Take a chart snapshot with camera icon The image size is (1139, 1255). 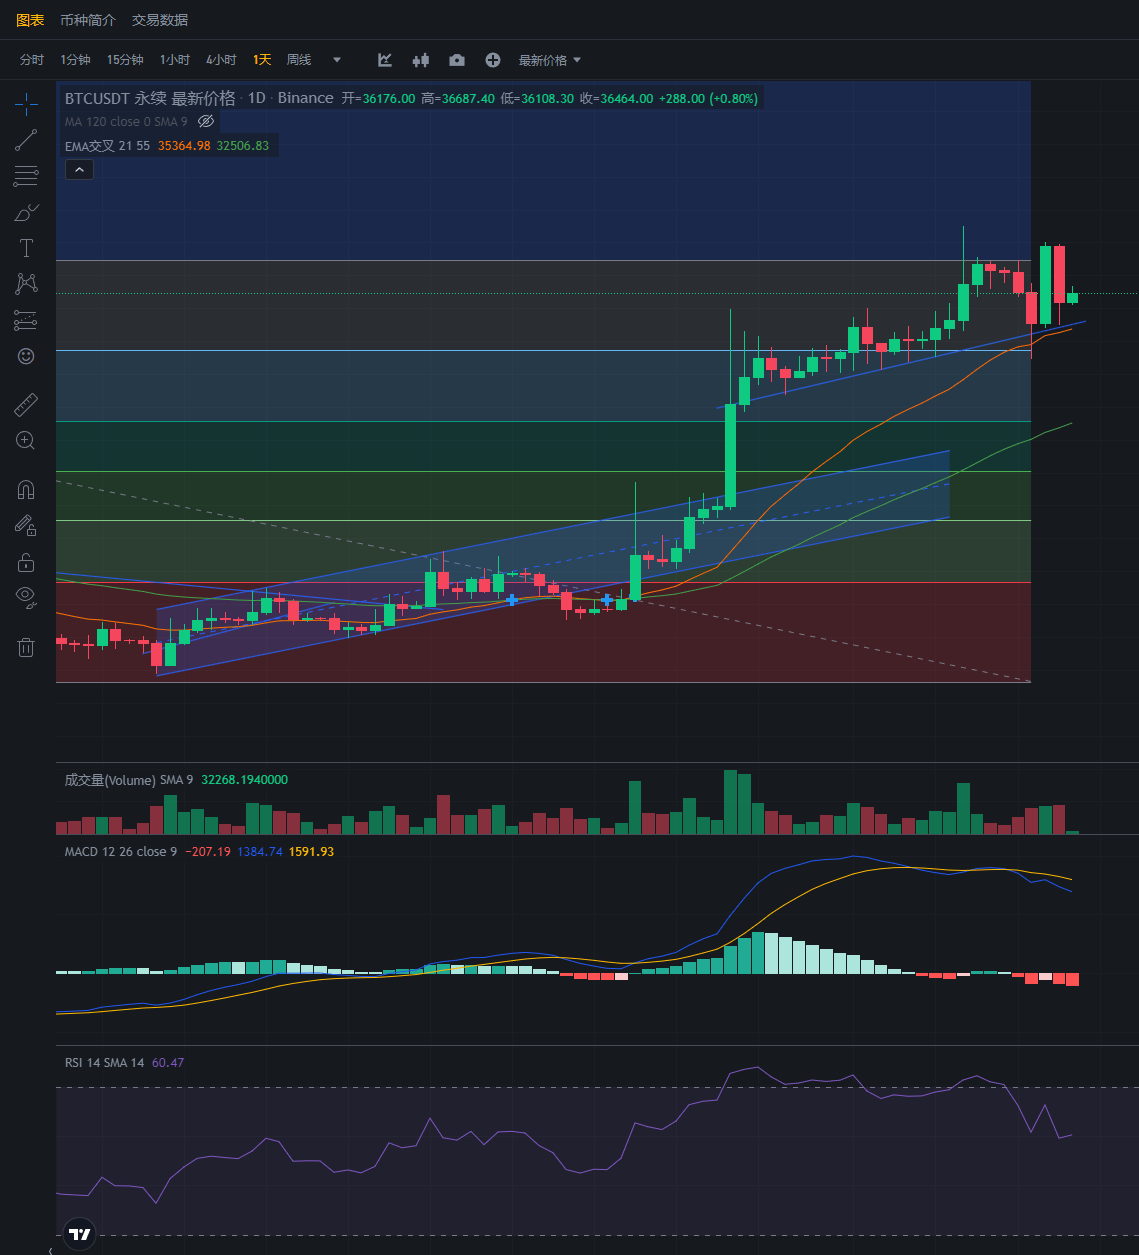coord(457,60)
